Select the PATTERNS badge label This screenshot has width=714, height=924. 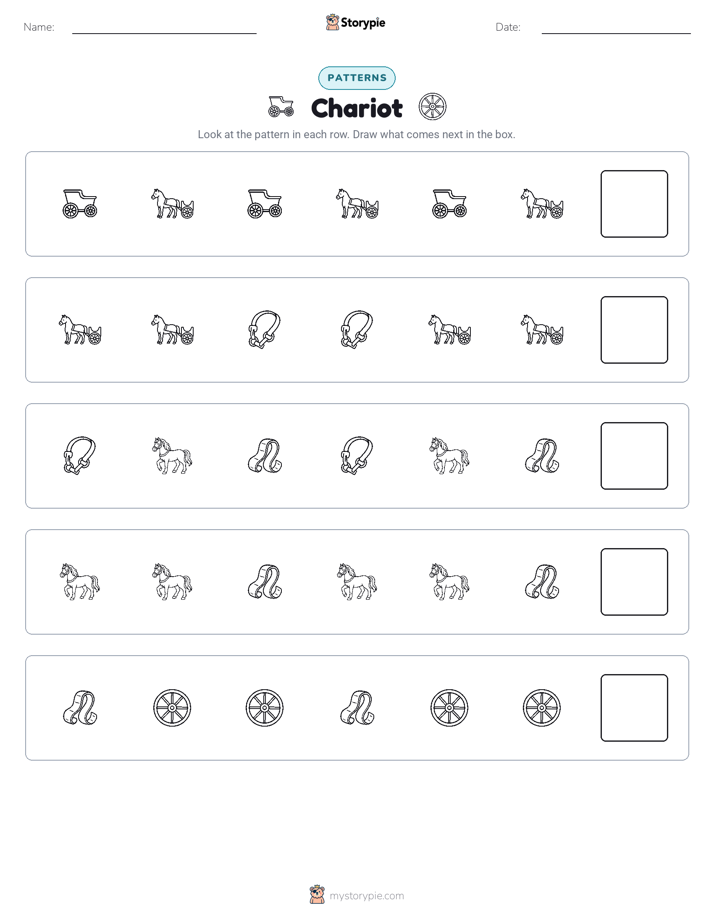click(357, 78)
